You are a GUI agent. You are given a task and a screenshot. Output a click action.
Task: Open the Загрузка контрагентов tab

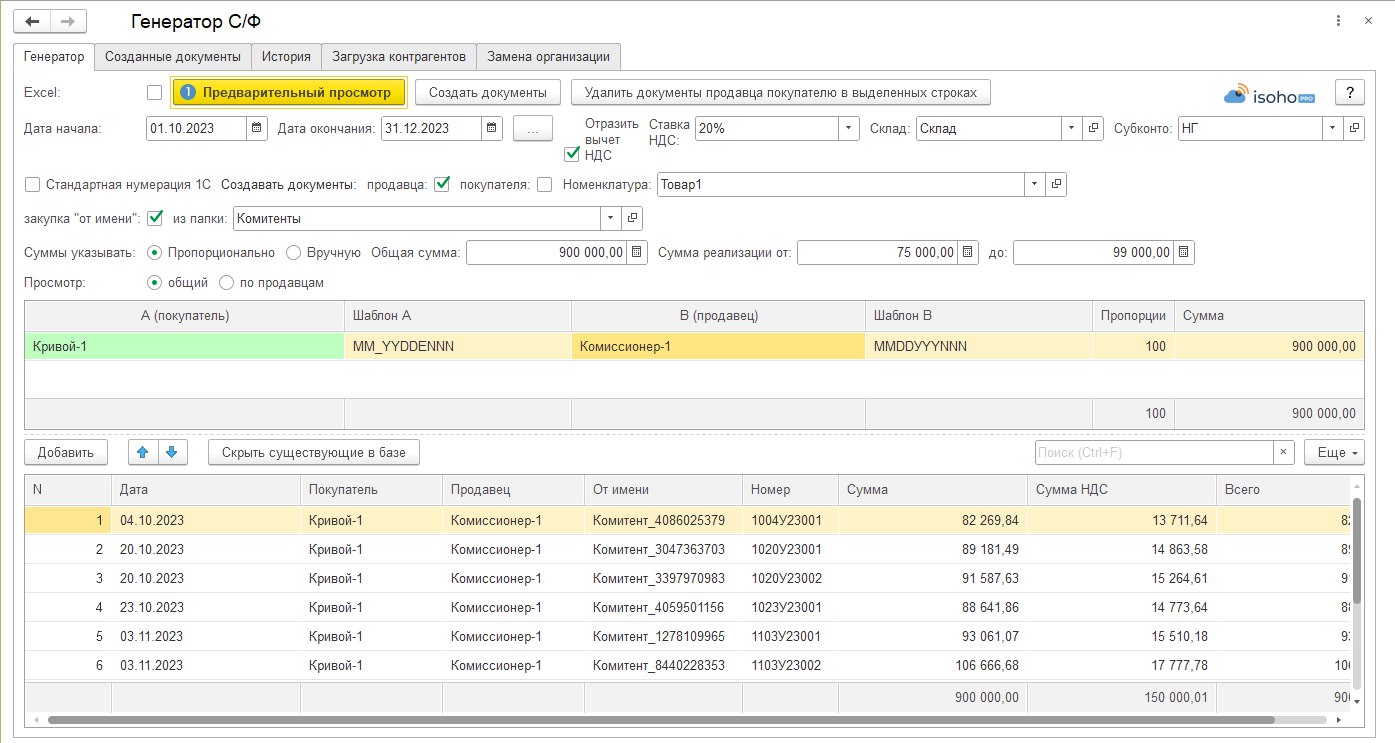click(x=399, y=57)
